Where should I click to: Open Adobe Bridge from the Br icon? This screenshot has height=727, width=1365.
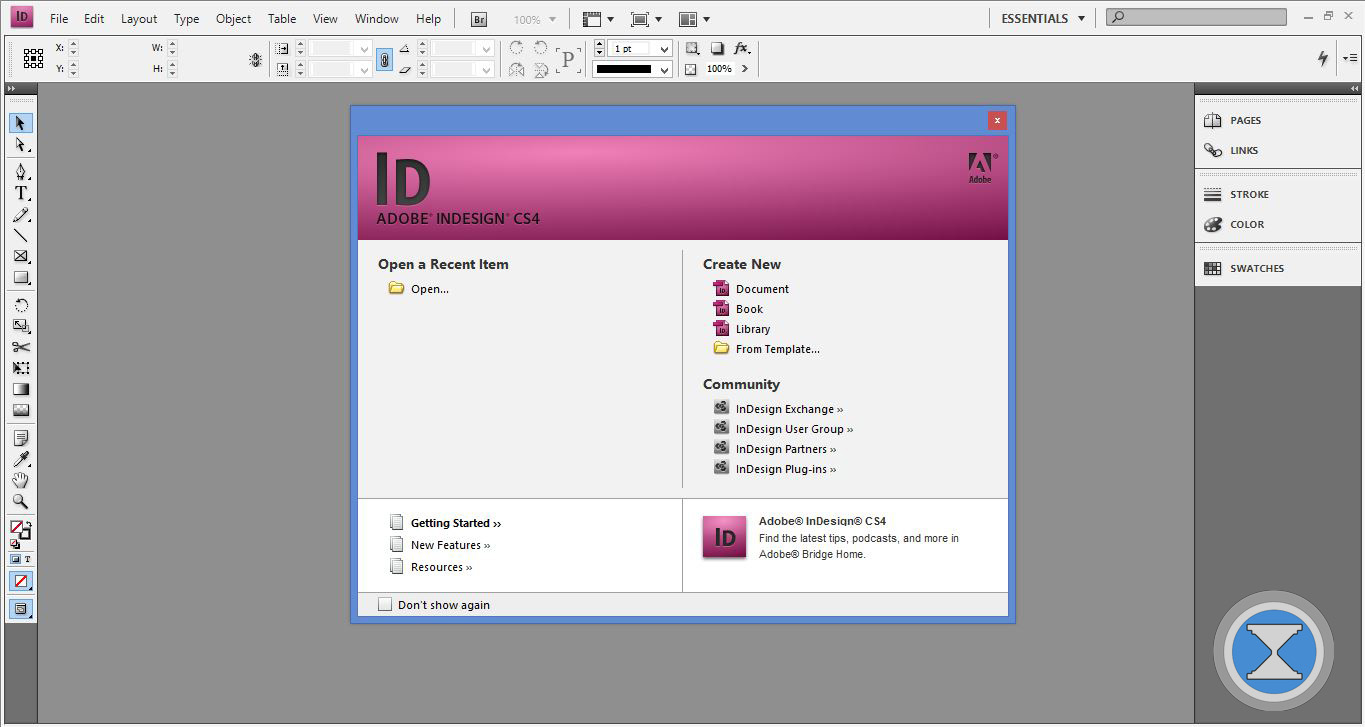click(479, 19)
